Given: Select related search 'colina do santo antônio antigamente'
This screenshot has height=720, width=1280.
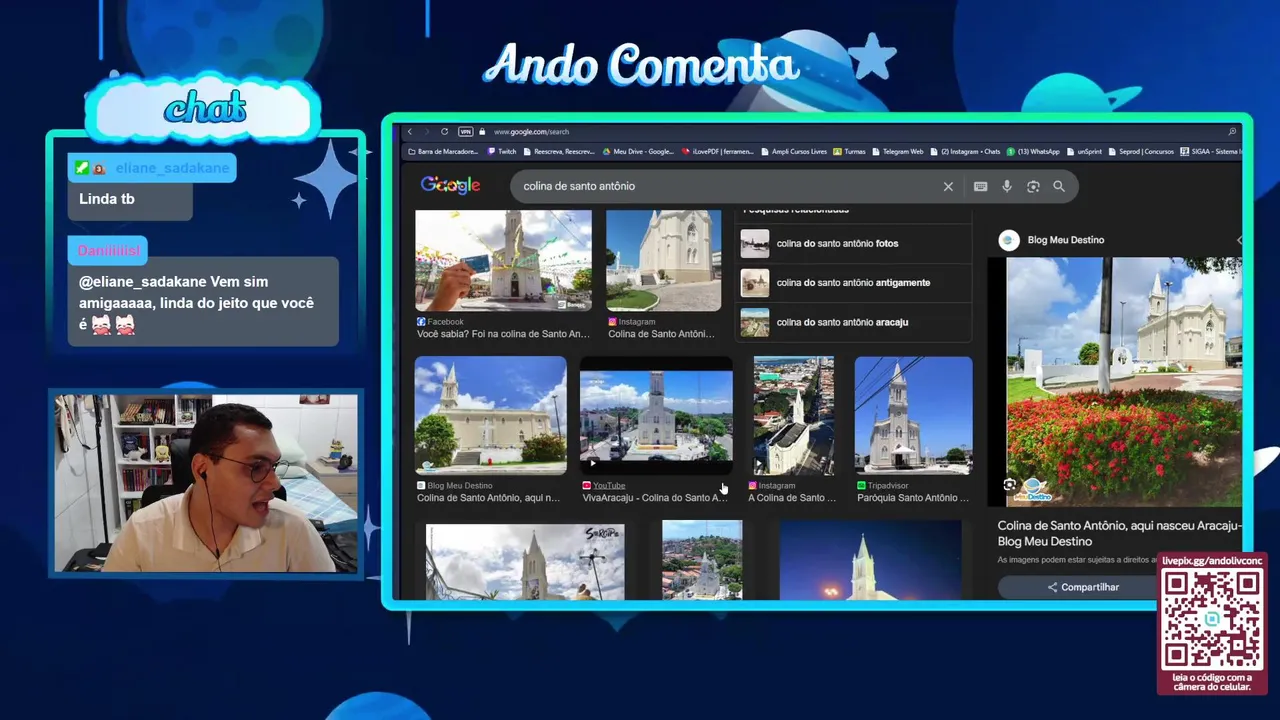Looking at the screenshot, I should click(854, 282).
